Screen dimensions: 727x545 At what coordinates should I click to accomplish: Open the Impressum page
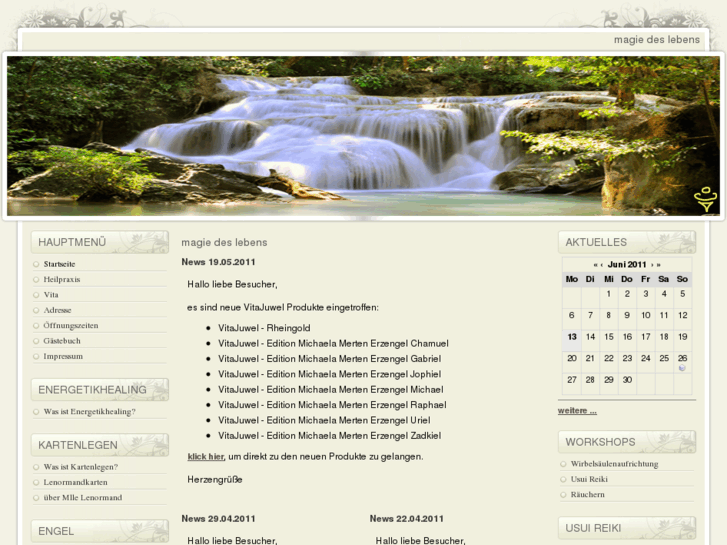point(63,356)
